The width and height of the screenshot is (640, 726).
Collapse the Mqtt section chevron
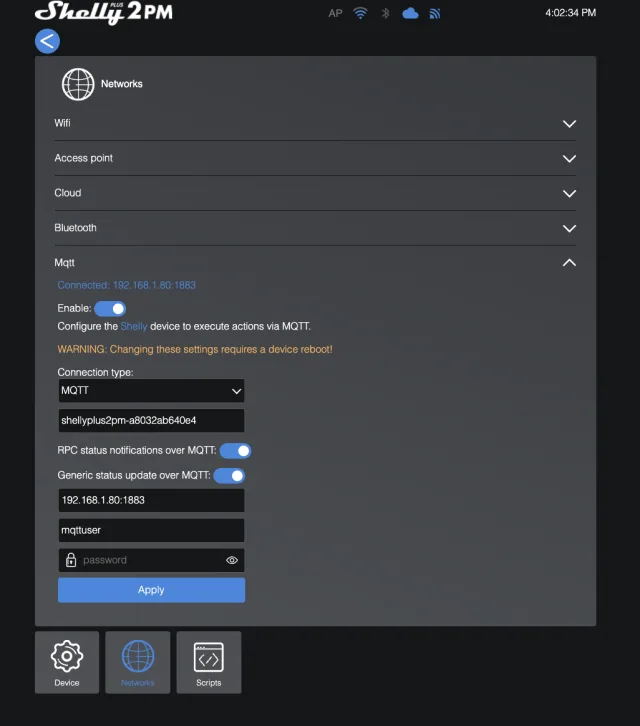coord(569,263)
